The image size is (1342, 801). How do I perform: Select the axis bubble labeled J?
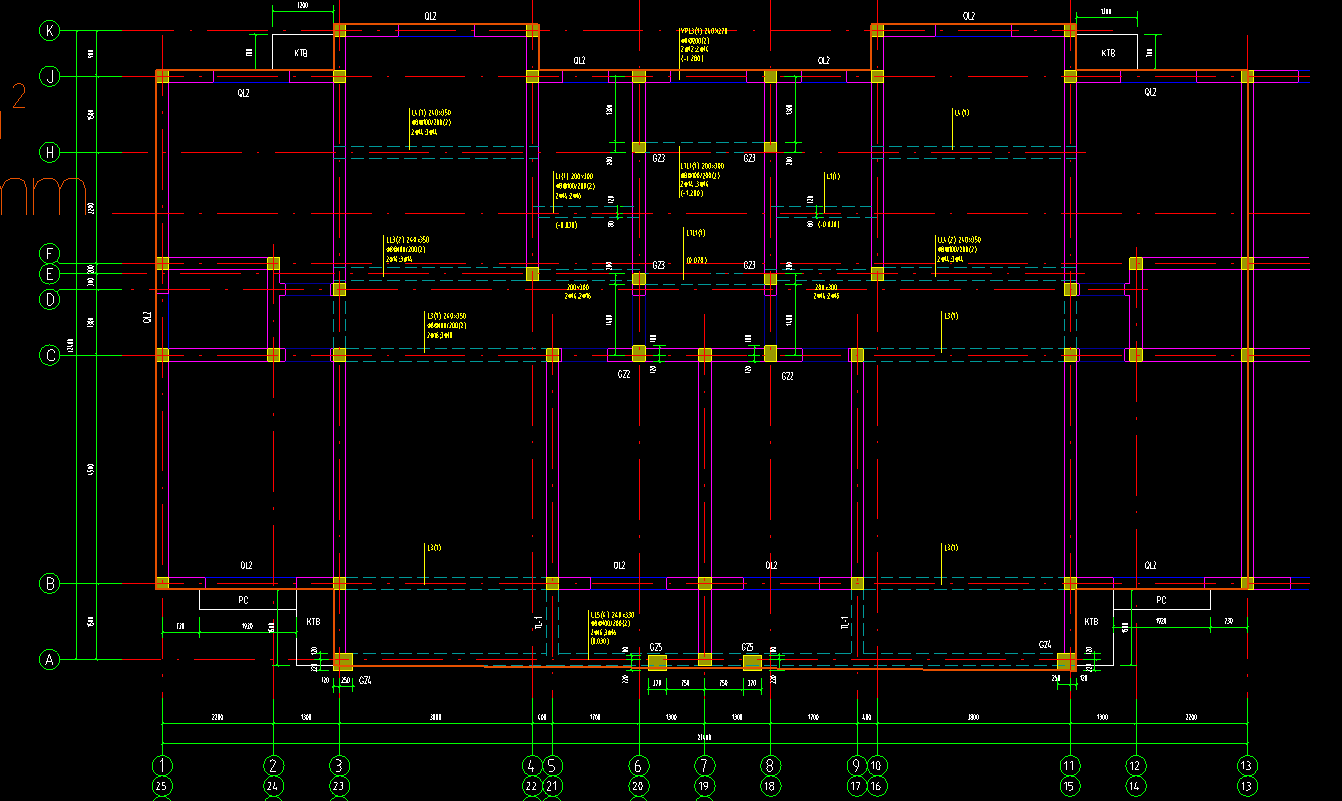(49, 76)
